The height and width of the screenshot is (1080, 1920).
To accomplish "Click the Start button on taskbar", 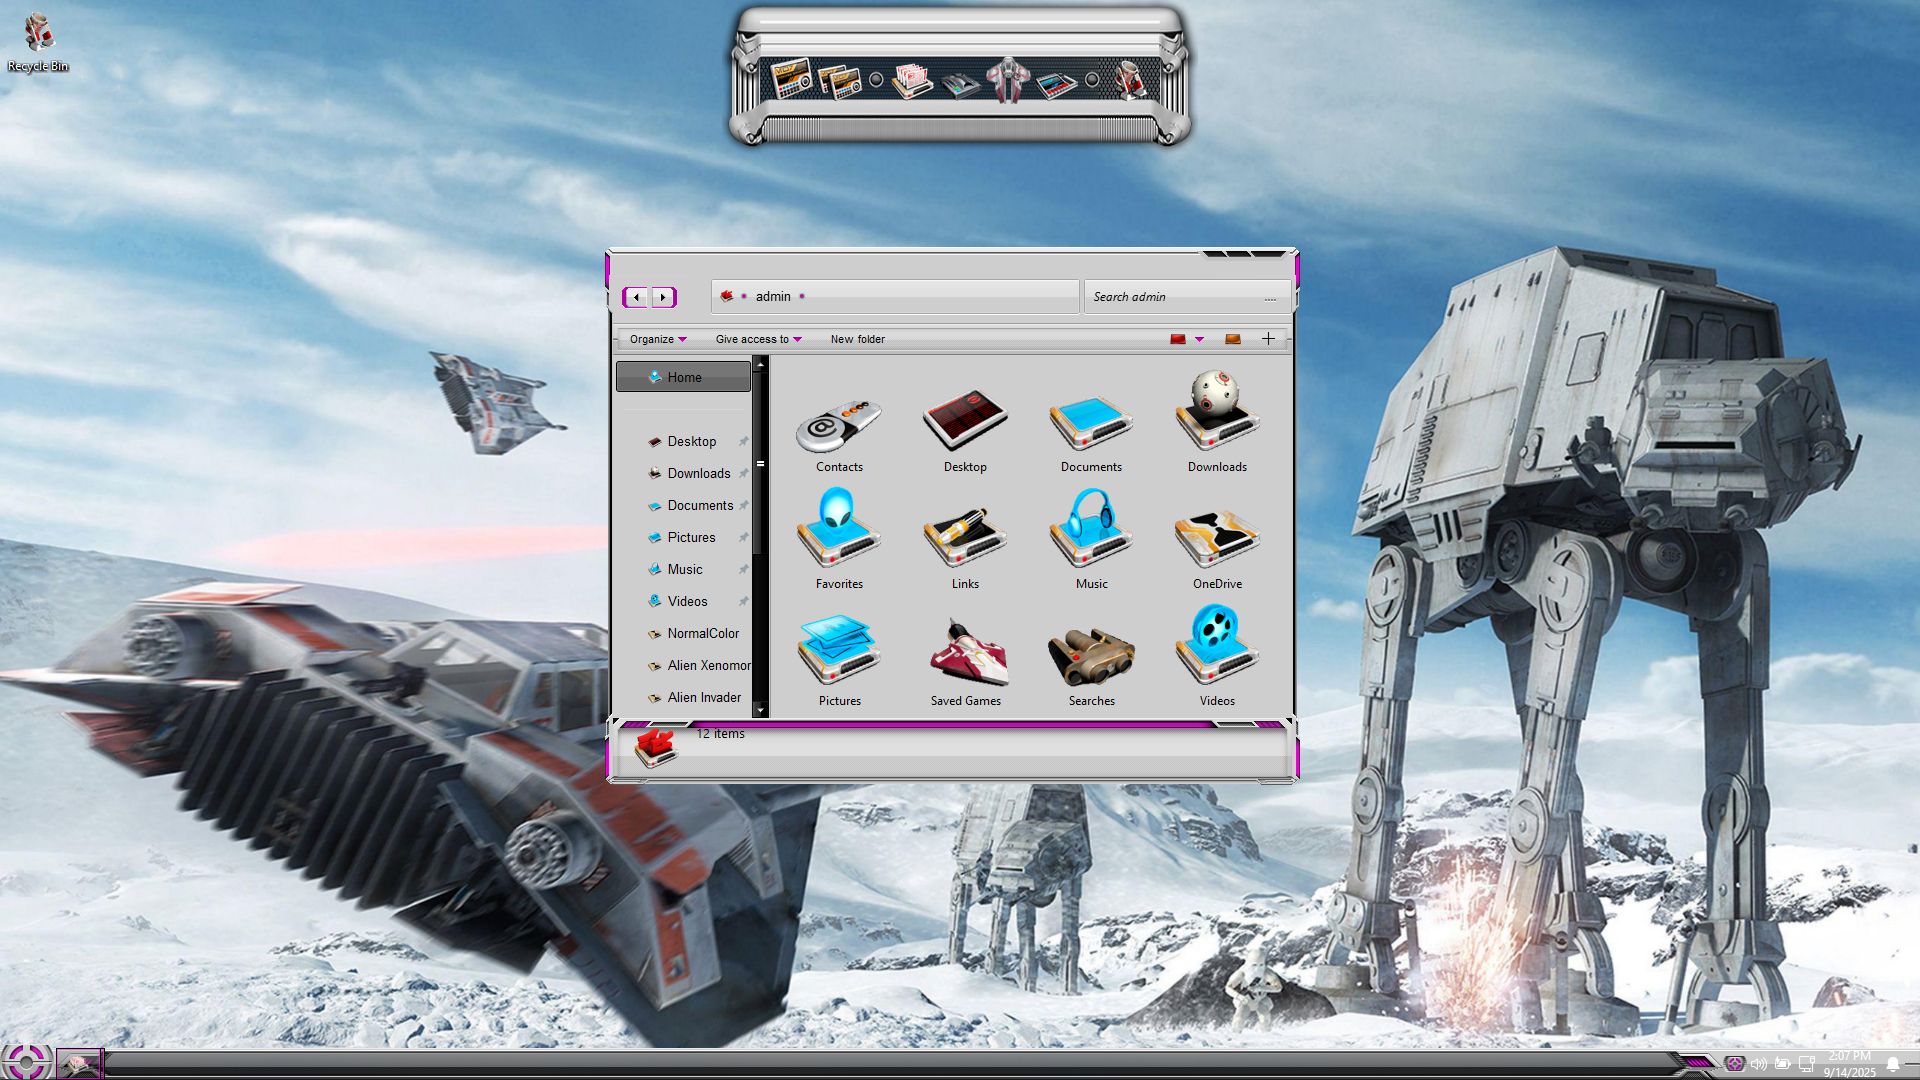I will tap(26, 1062).
